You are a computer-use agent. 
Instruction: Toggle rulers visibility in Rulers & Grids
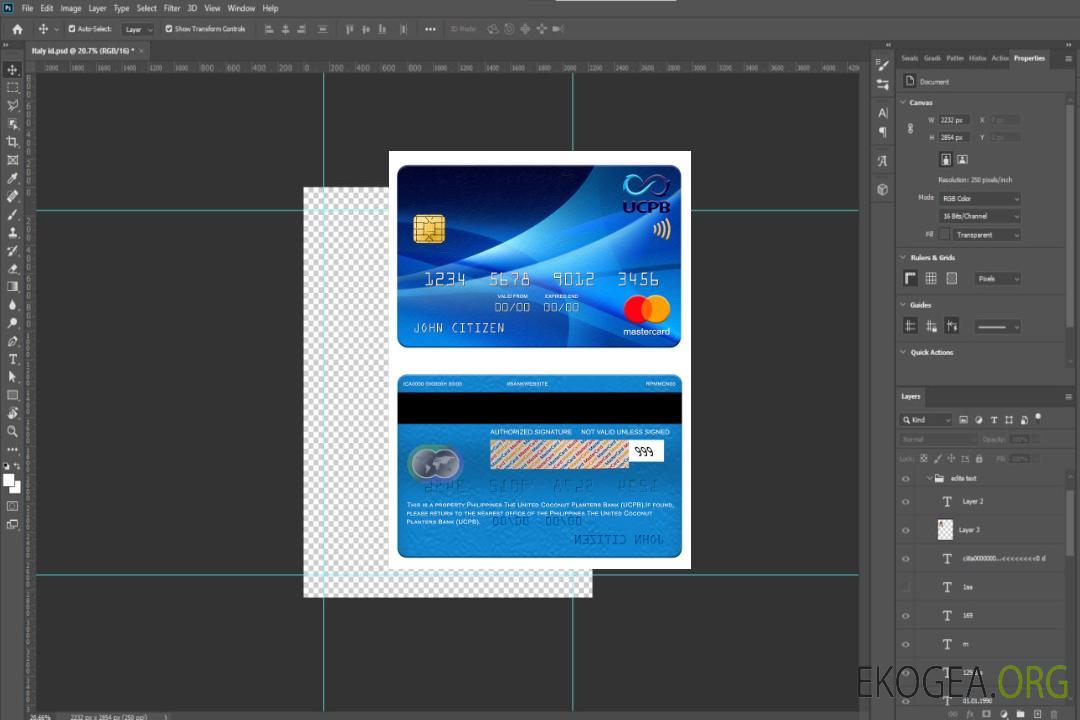click(x=910, y=278)
